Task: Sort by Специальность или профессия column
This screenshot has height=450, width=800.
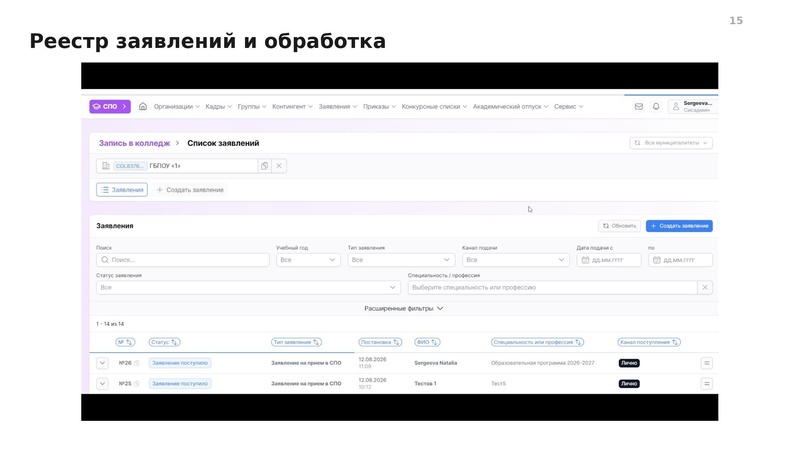Action: point(537,342)
